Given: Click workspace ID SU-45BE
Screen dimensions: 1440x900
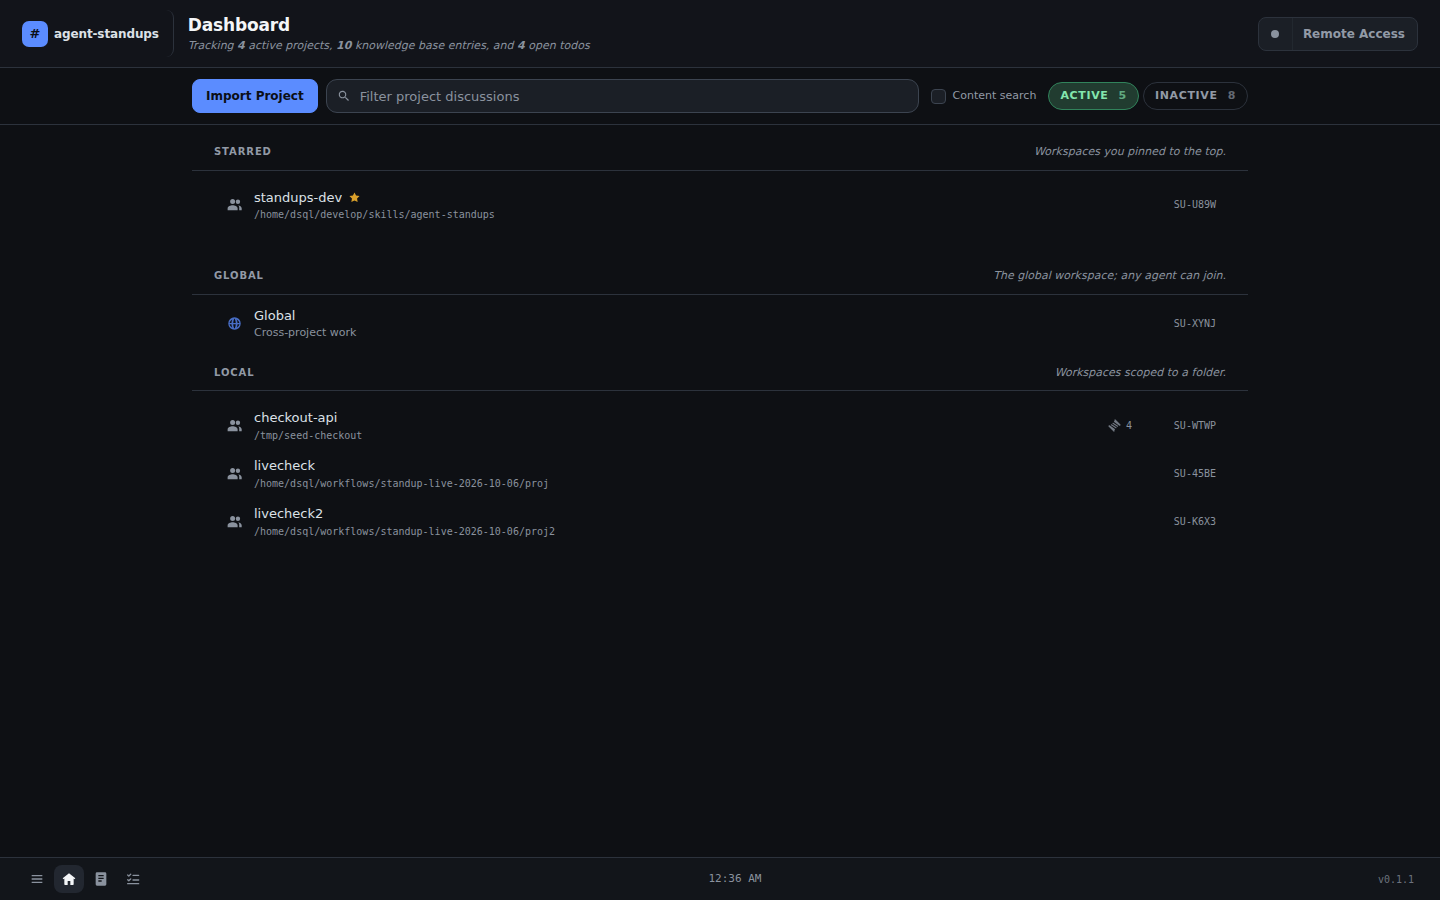Looking at the screenshot, I should (x=1195, y=474).
